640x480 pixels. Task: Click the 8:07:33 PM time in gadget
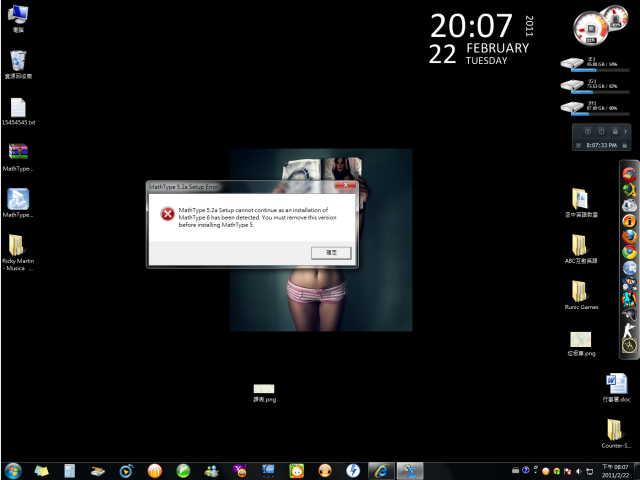click(x=601, y=145)
